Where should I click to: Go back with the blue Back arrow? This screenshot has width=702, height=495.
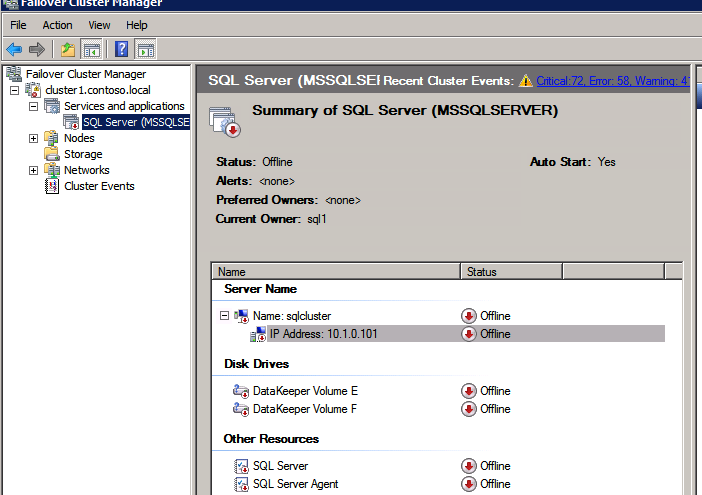tap(14, 49)
